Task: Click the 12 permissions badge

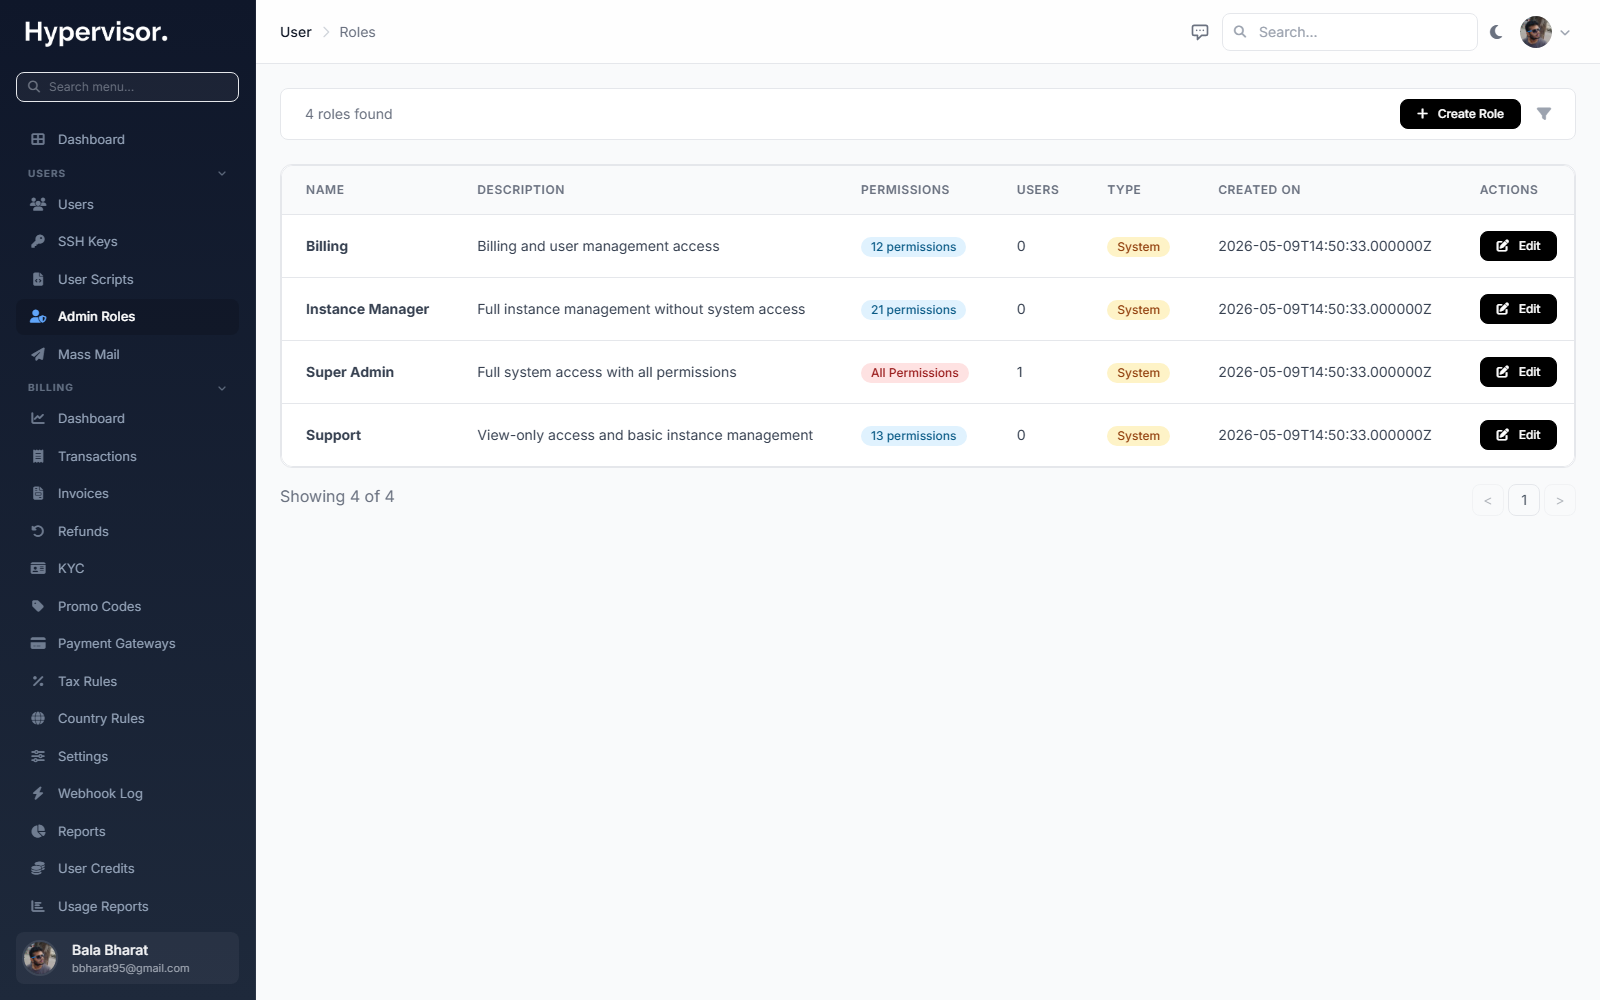Action: [x=913, y=247]
